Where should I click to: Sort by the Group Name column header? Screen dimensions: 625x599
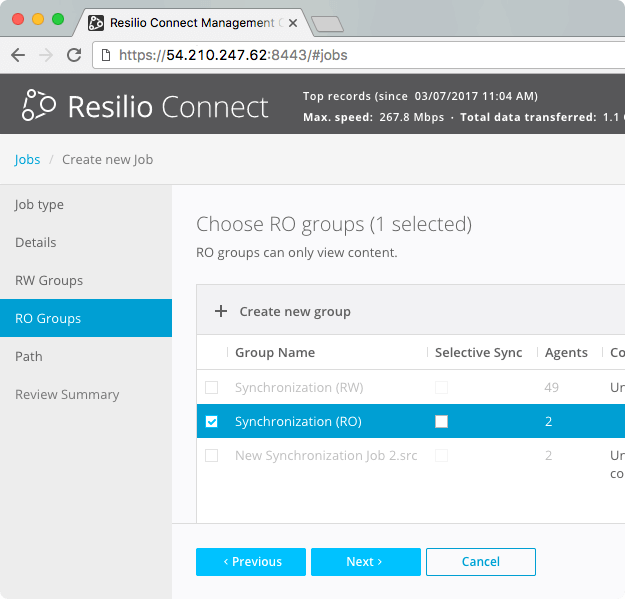coord(275,352)
